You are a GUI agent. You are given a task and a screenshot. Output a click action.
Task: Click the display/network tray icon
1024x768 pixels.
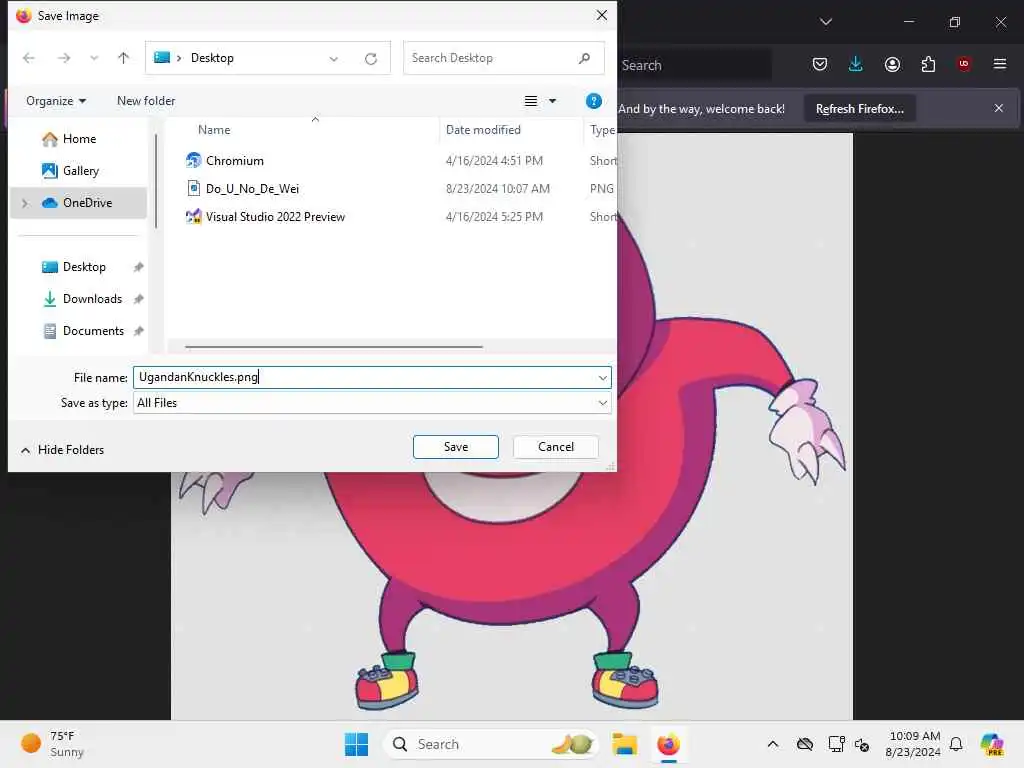[x=836, y=744]
